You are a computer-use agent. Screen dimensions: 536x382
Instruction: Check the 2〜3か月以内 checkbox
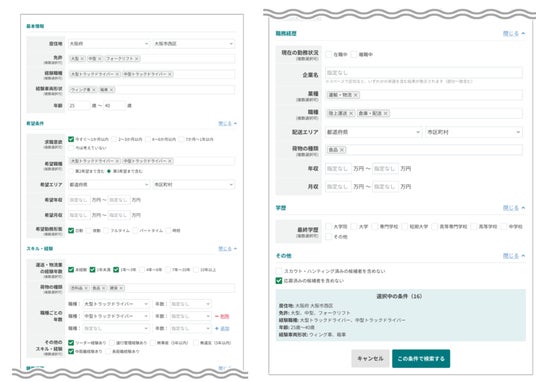pyautogui.click(x=114, y=139)
